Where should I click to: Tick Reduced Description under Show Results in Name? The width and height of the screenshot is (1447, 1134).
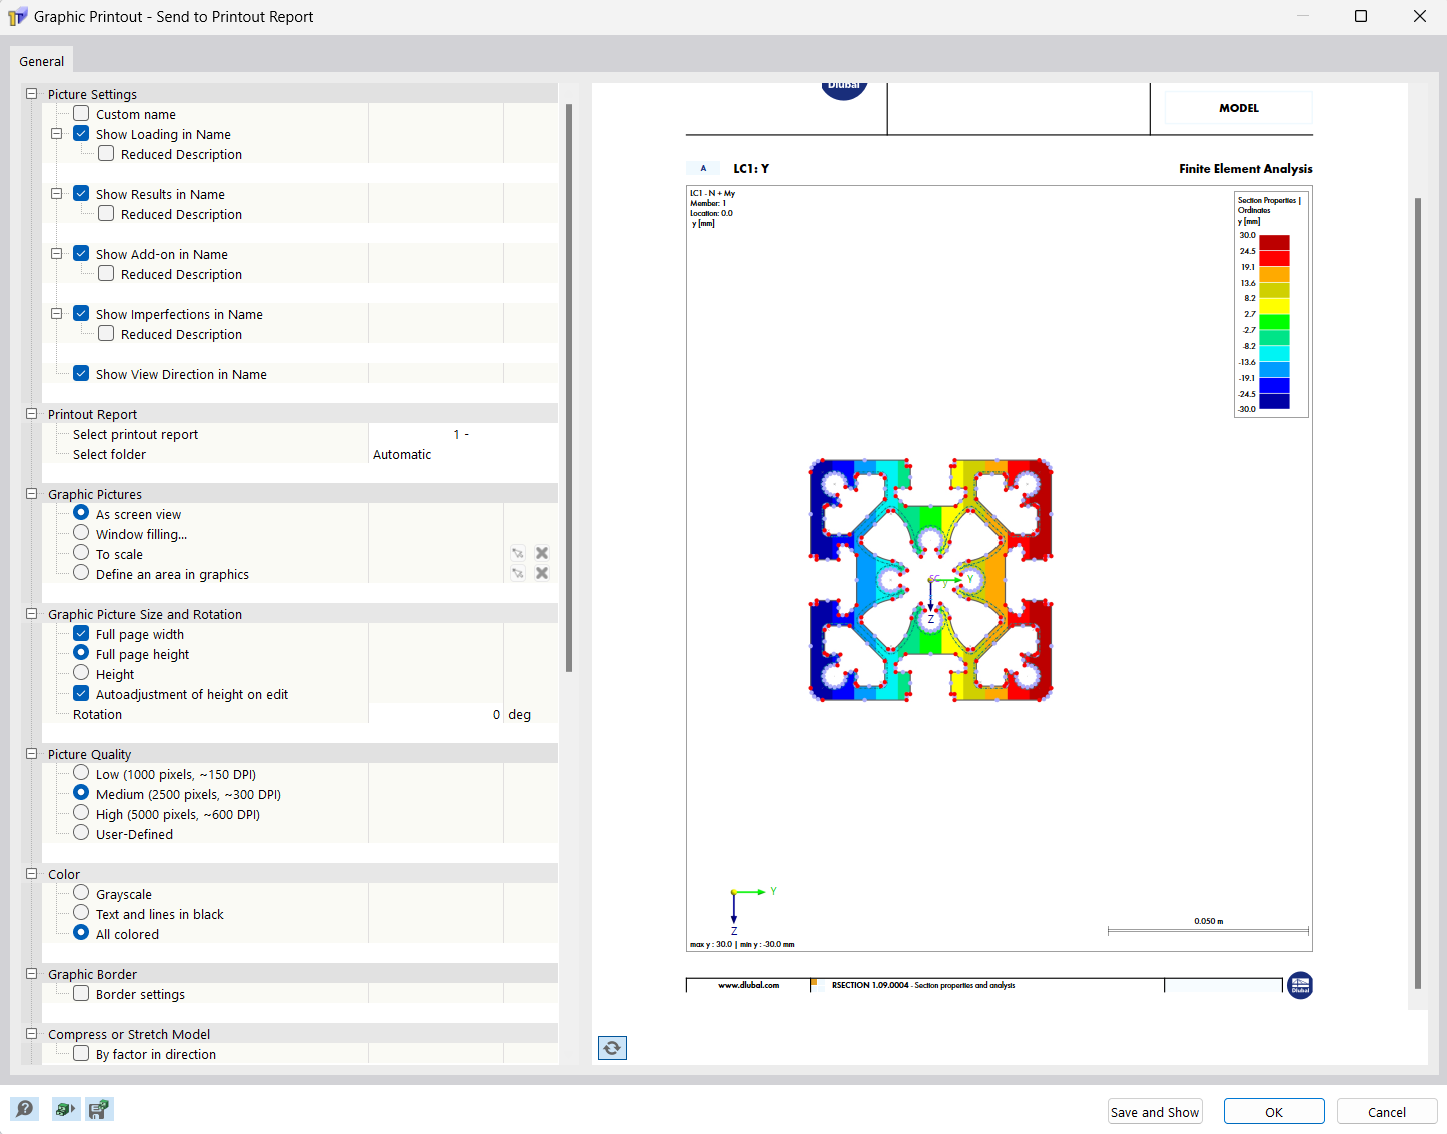106,213
